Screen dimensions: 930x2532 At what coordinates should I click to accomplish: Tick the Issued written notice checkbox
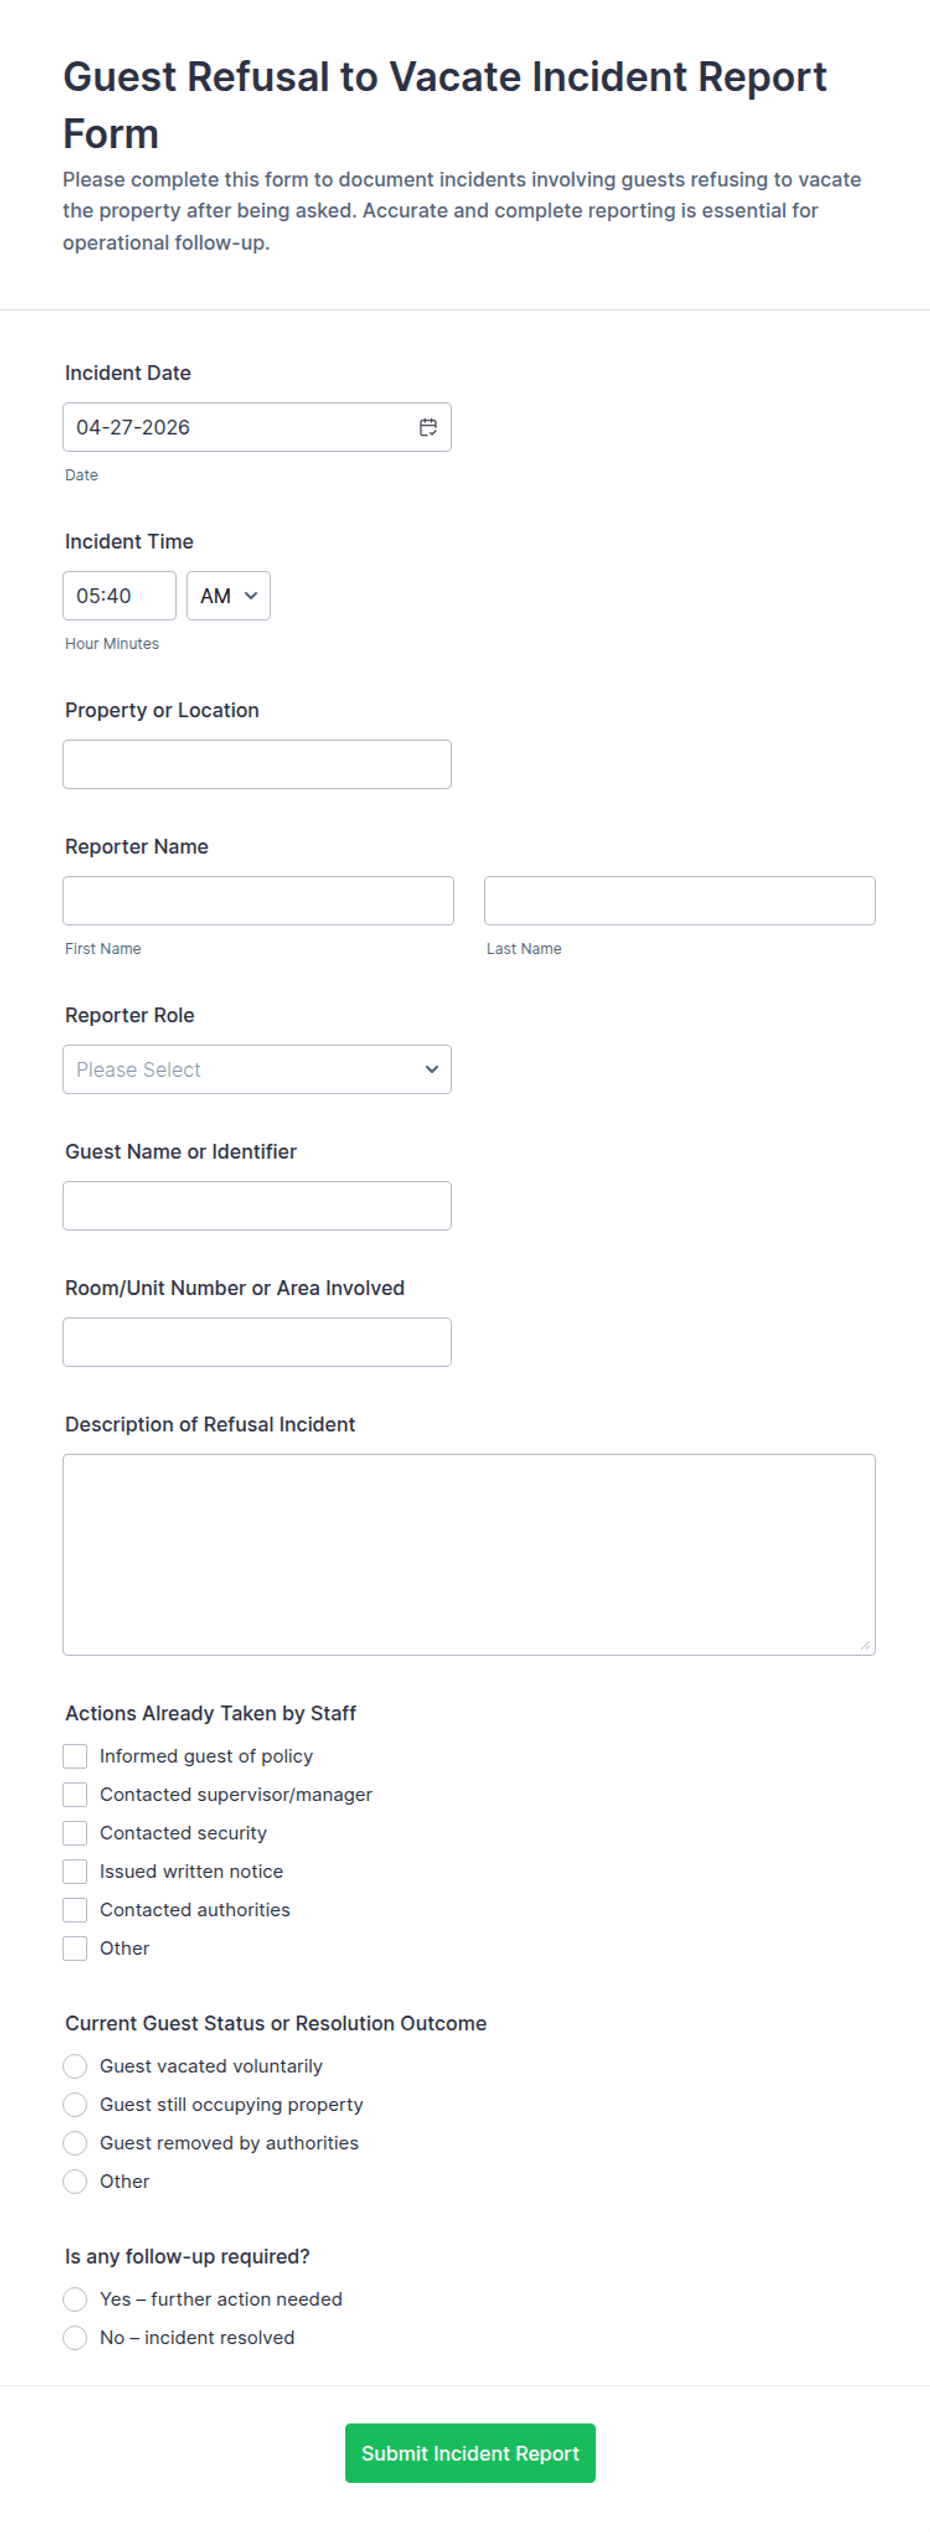(75, 1871)
